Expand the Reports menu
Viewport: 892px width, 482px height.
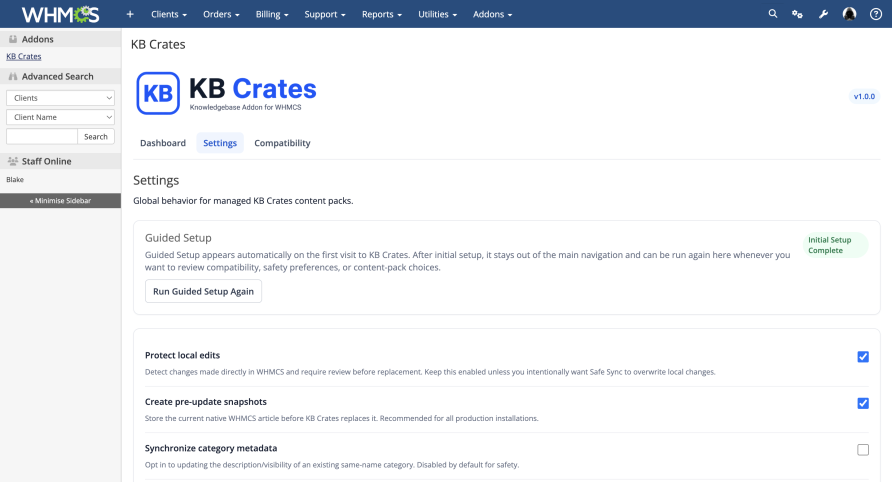click(x=382, y=14)
